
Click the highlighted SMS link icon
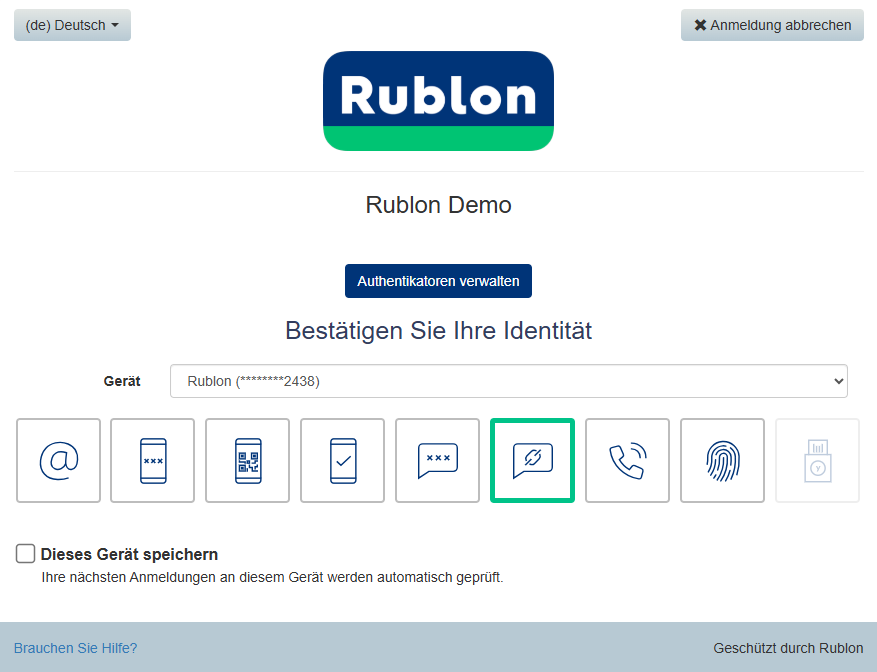(x=532, y=460)
